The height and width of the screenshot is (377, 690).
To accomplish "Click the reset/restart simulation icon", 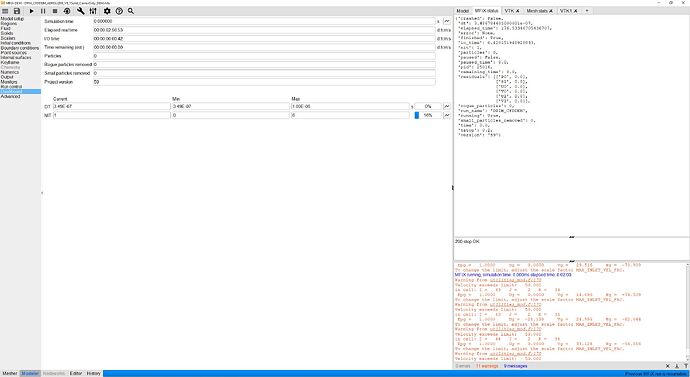I will click(67, 11).
